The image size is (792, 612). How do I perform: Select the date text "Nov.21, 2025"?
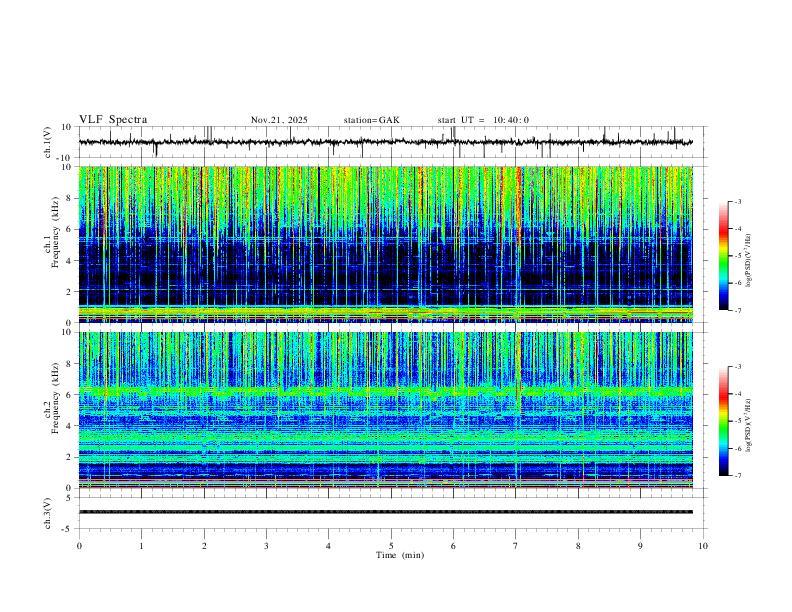279,120
